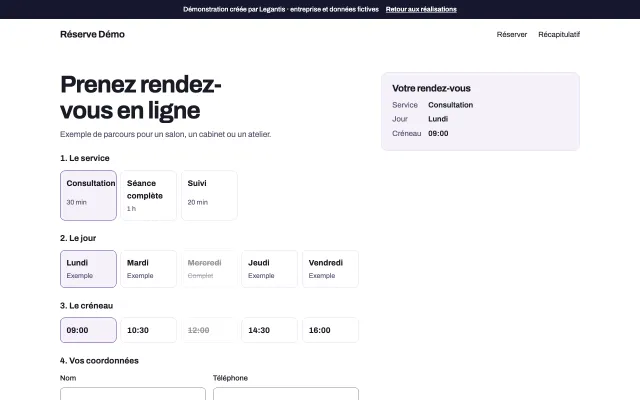Click the Consultation value in the summary
This screenshot has height=400, width=640.
[451, 105]
